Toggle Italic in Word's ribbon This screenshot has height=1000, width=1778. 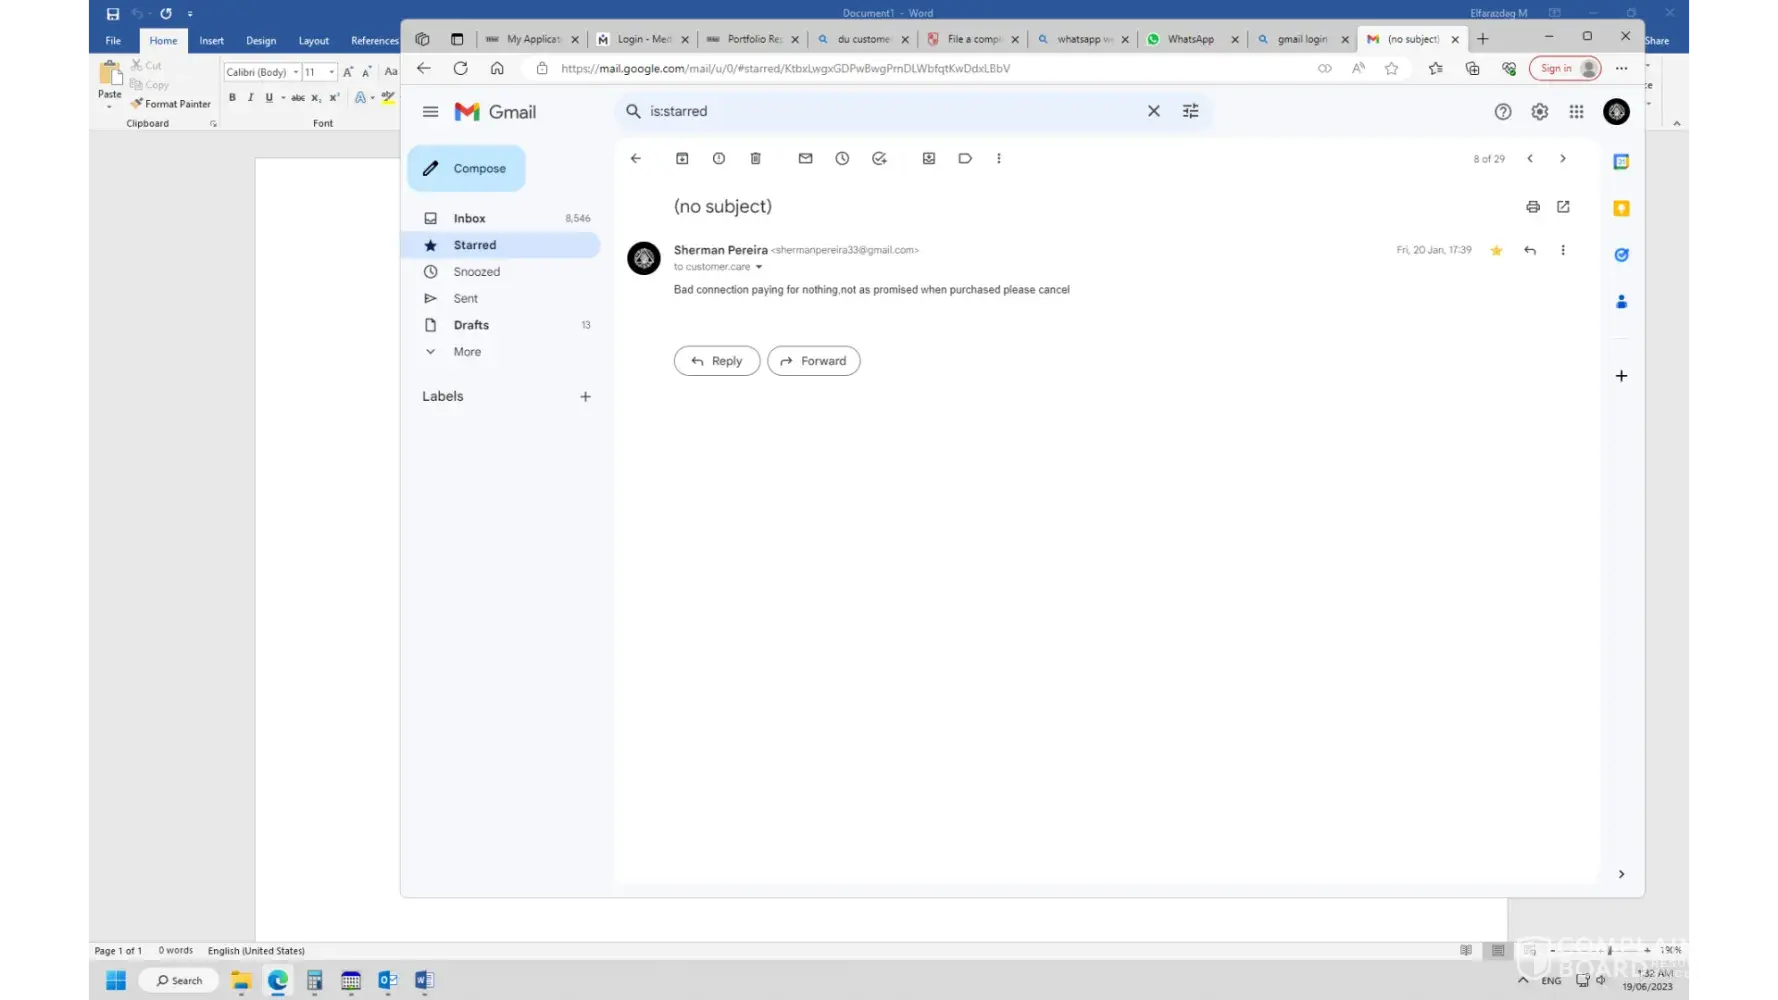coord(250,98)
